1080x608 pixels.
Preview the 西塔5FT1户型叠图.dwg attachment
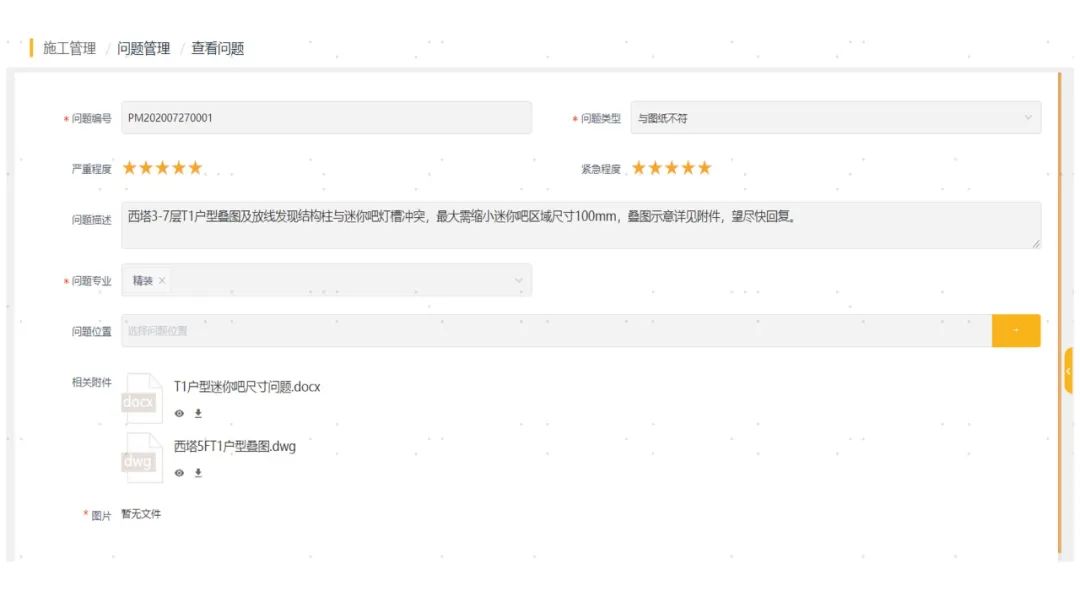pyautogui.click(x=177, y=472)
